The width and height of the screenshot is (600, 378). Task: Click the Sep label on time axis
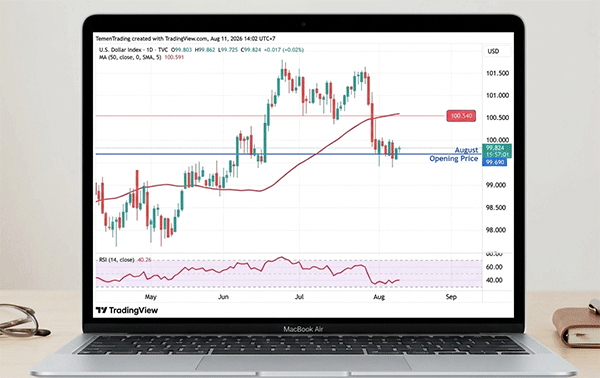click(x=451, y=297)
